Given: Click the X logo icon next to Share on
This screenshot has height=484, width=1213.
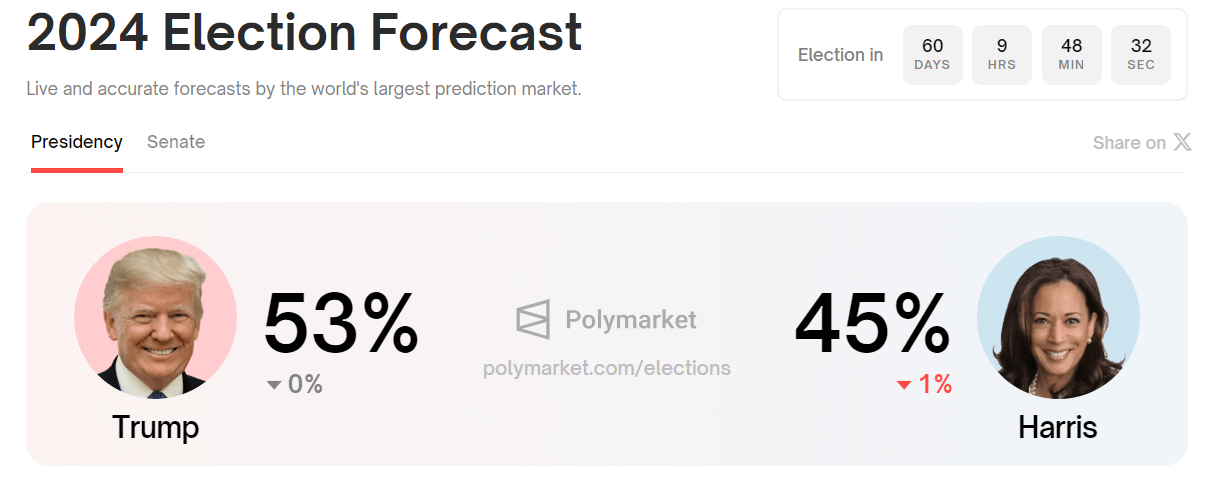Looking at the screenshot, I should [1182, 142].
